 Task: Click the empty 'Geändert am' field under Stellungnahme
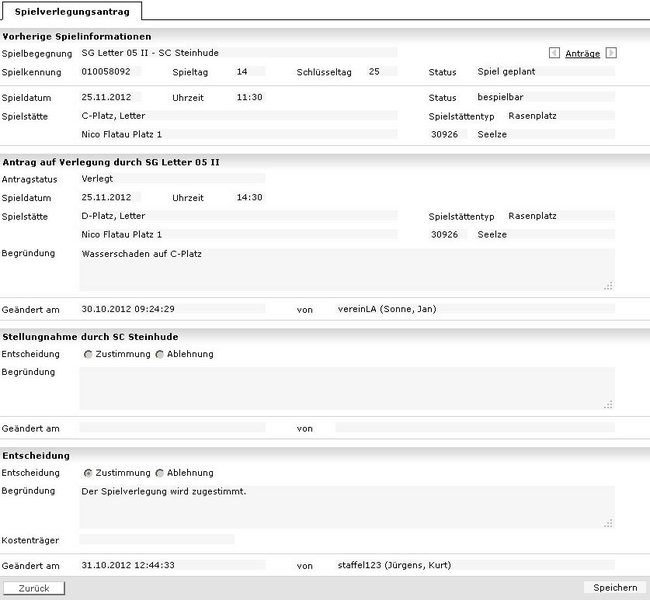tap(172, 428)
